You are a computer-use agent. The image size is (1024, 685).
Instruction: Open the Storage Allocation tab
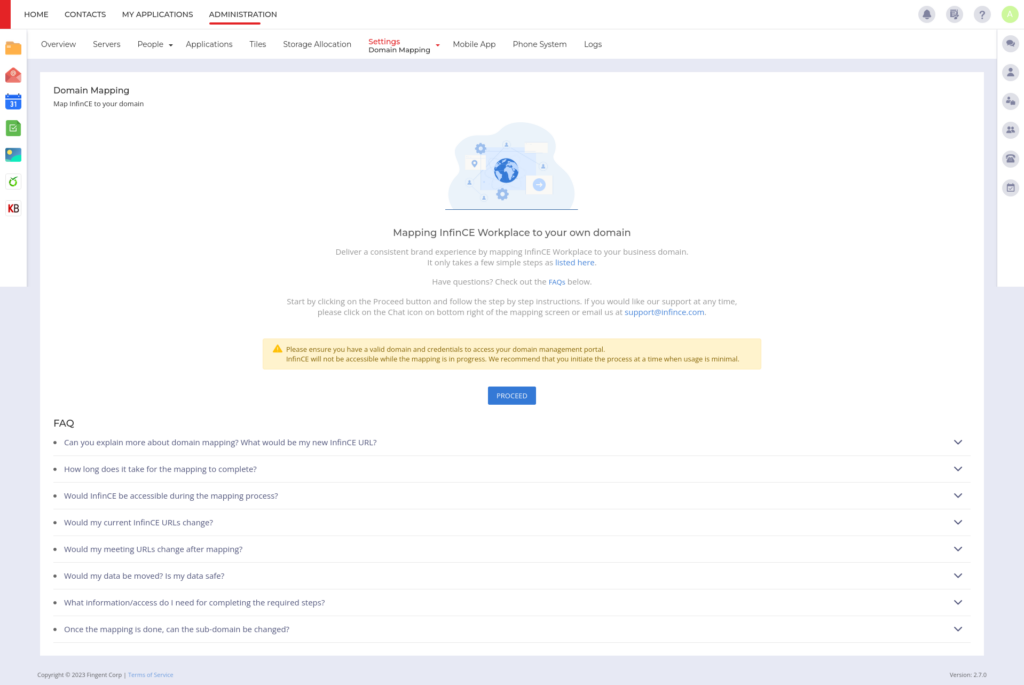pos(317,44)
